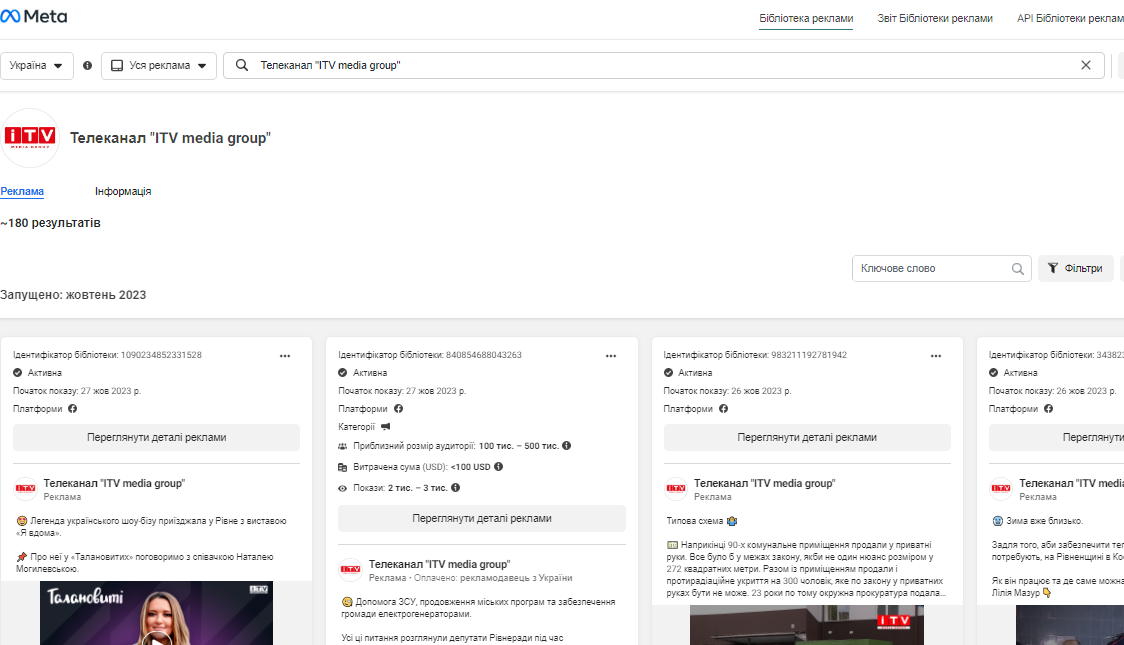Viewport: 1124px width, 645px height.
Task: Click the megaphone category icon next to Категорії
Action: point(386,426)
